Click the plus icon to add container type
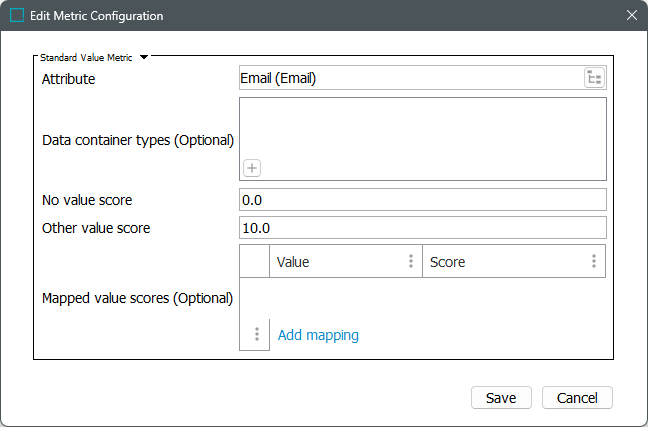Screen dimensions: 648x427 click(x=253, y=168)
